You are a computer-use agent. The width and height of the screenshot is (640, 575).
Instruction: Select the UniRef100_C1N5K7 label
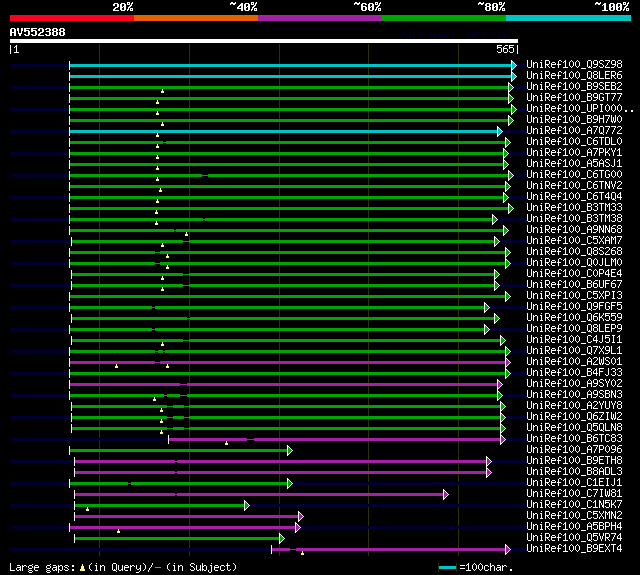(574, 505)
